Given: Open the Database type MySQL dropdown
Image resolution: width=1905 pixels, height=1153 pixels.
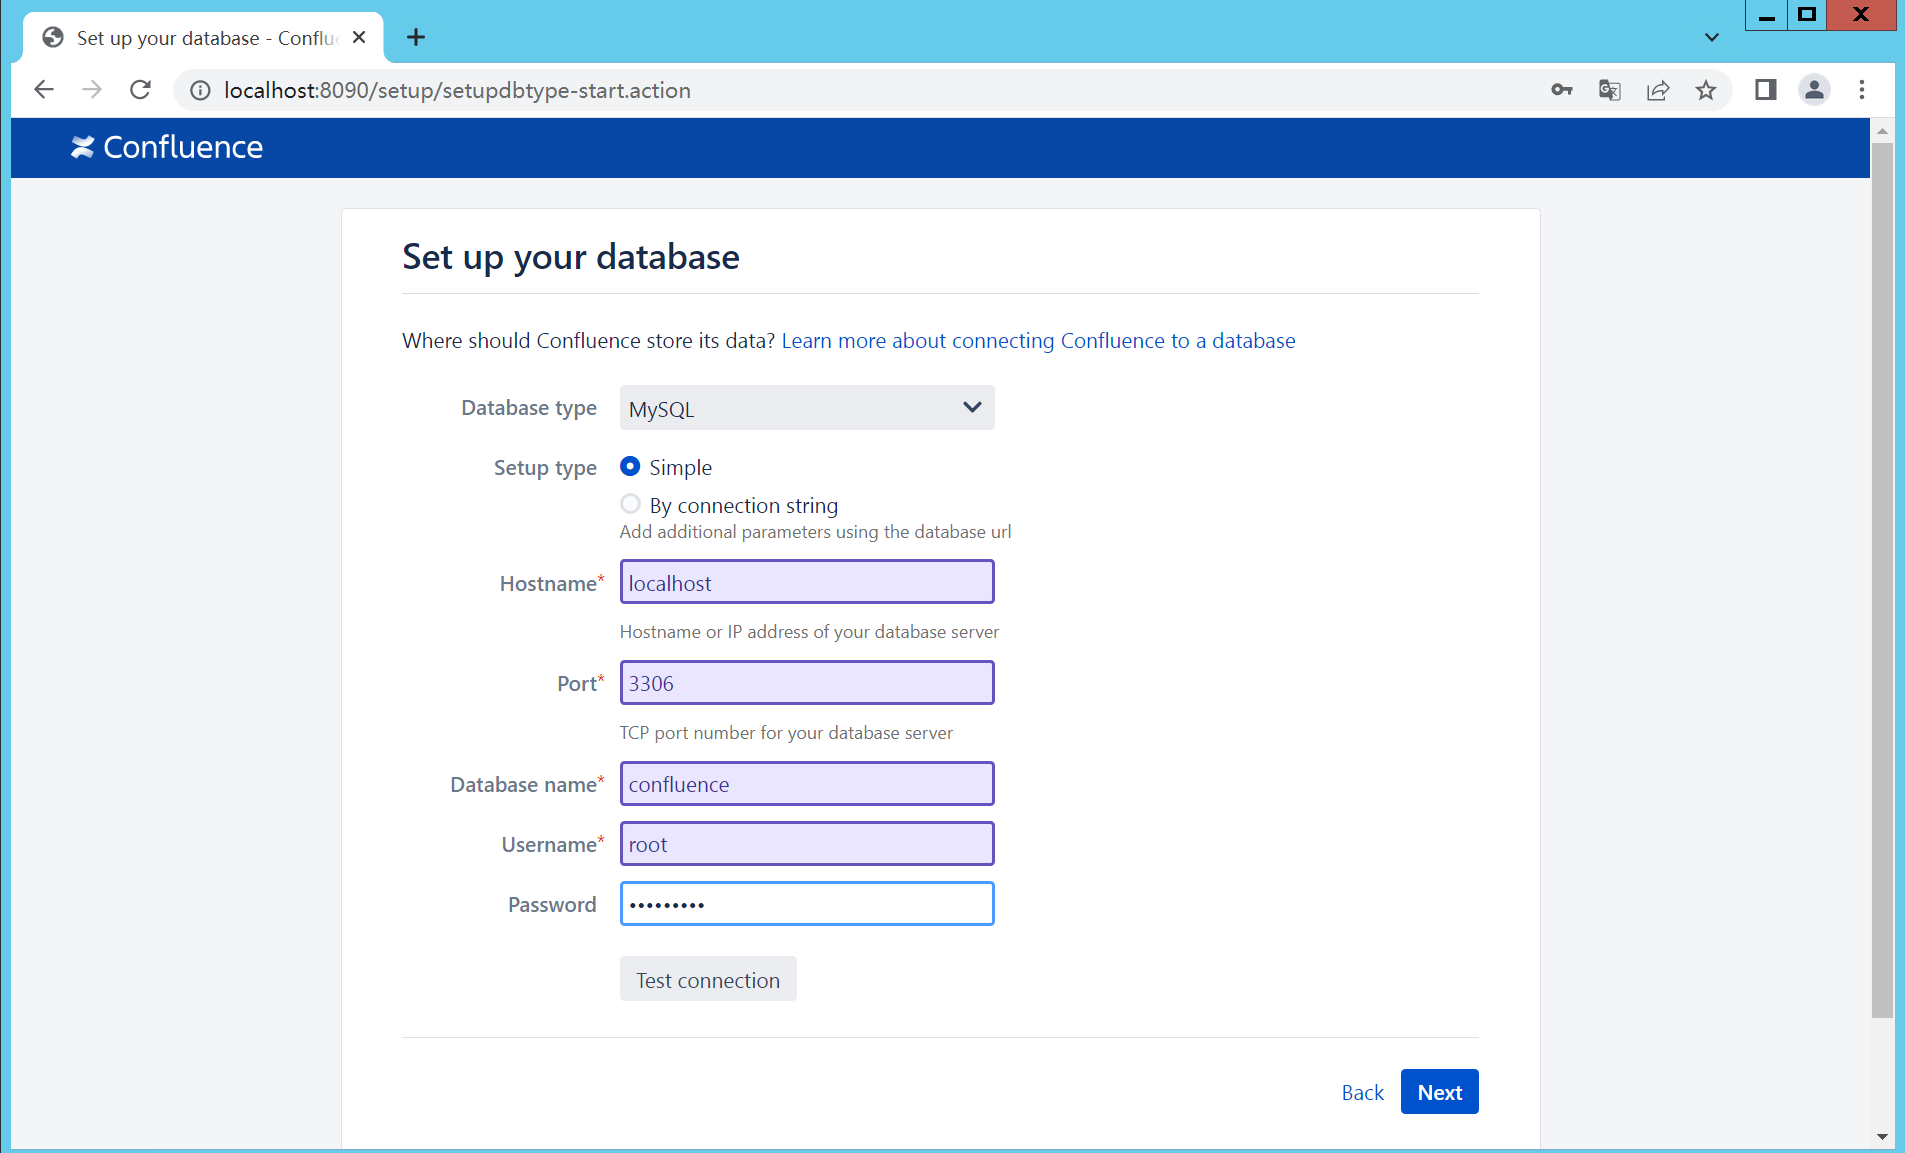Looking at the screenshot, I should coord(807,408).
